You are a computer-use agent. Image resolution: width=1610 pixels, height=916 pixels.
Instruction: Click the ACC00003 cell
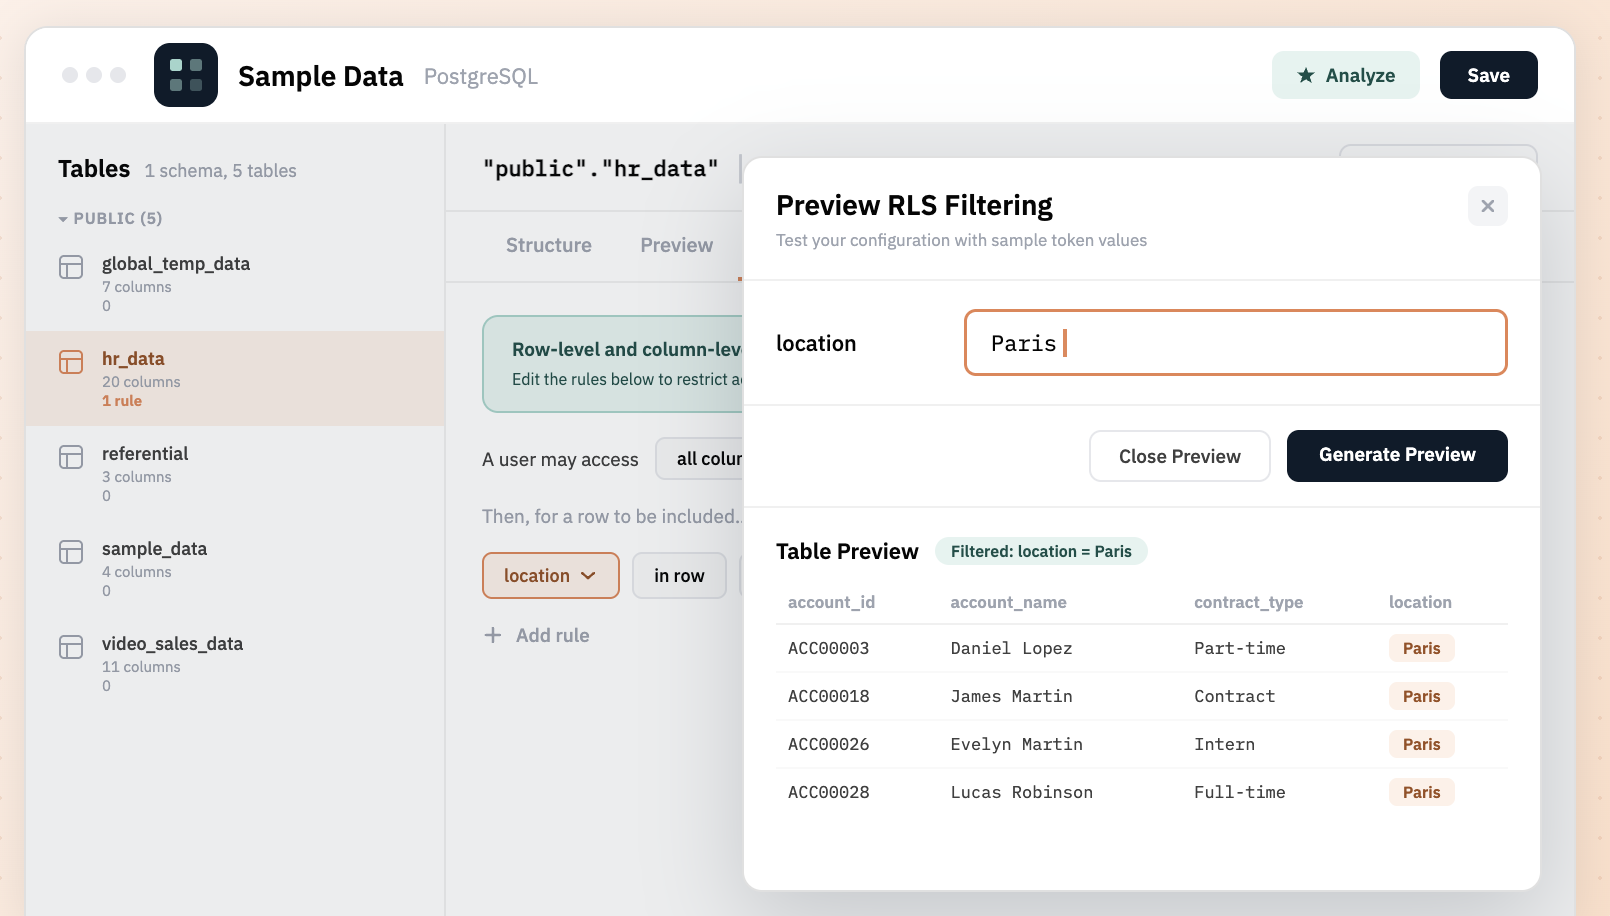(x=829, y=648)
